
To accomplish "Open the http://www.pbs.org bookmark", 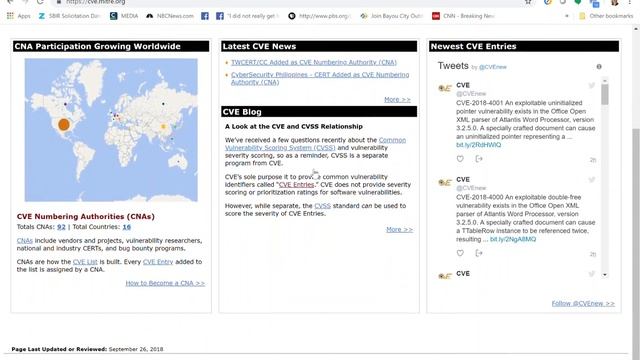I will pos(320,16).
